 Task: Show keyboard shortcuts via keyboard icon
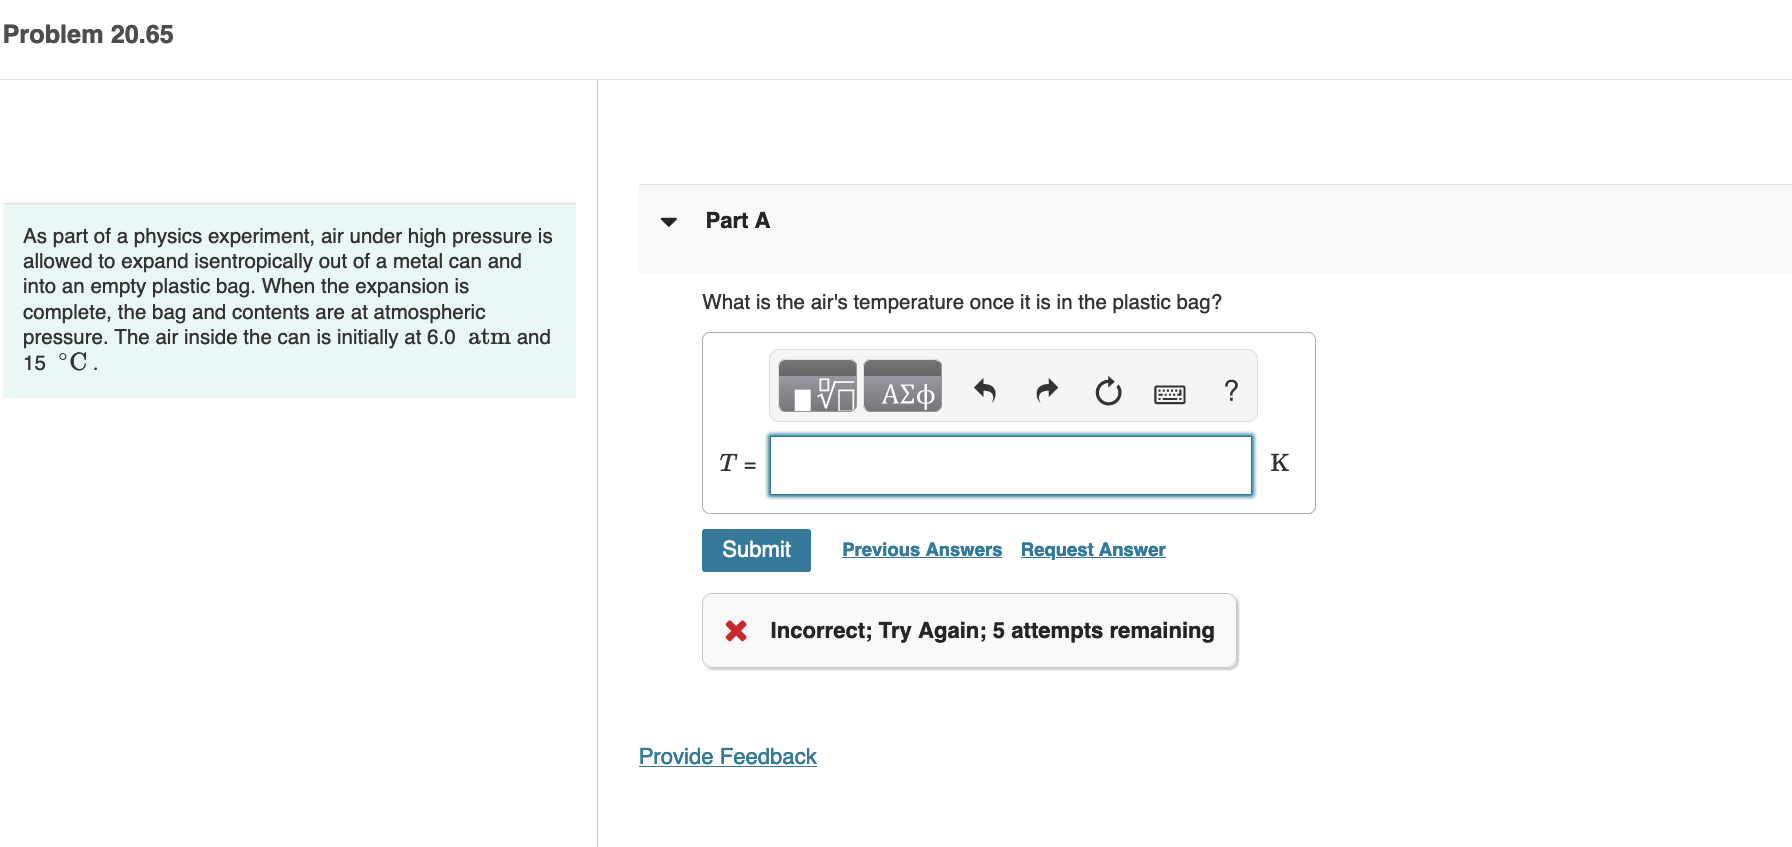pos(1170,393)
